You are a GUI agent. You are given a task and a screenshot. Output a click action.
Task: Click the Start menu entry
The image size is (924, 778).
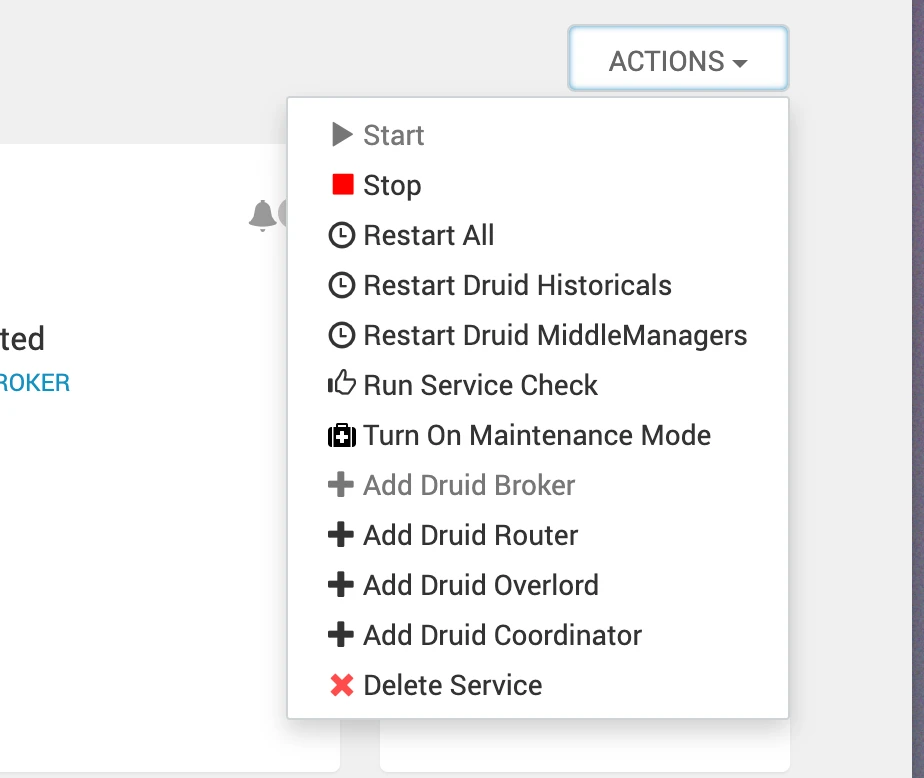(537, 135)
